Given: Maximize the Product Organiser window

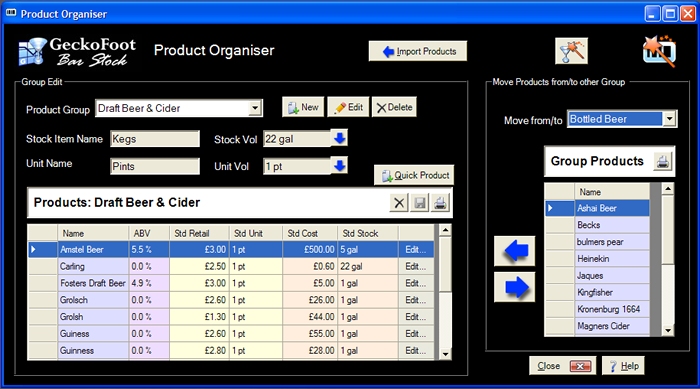Looking at the screenshot, I should point(670,14).
